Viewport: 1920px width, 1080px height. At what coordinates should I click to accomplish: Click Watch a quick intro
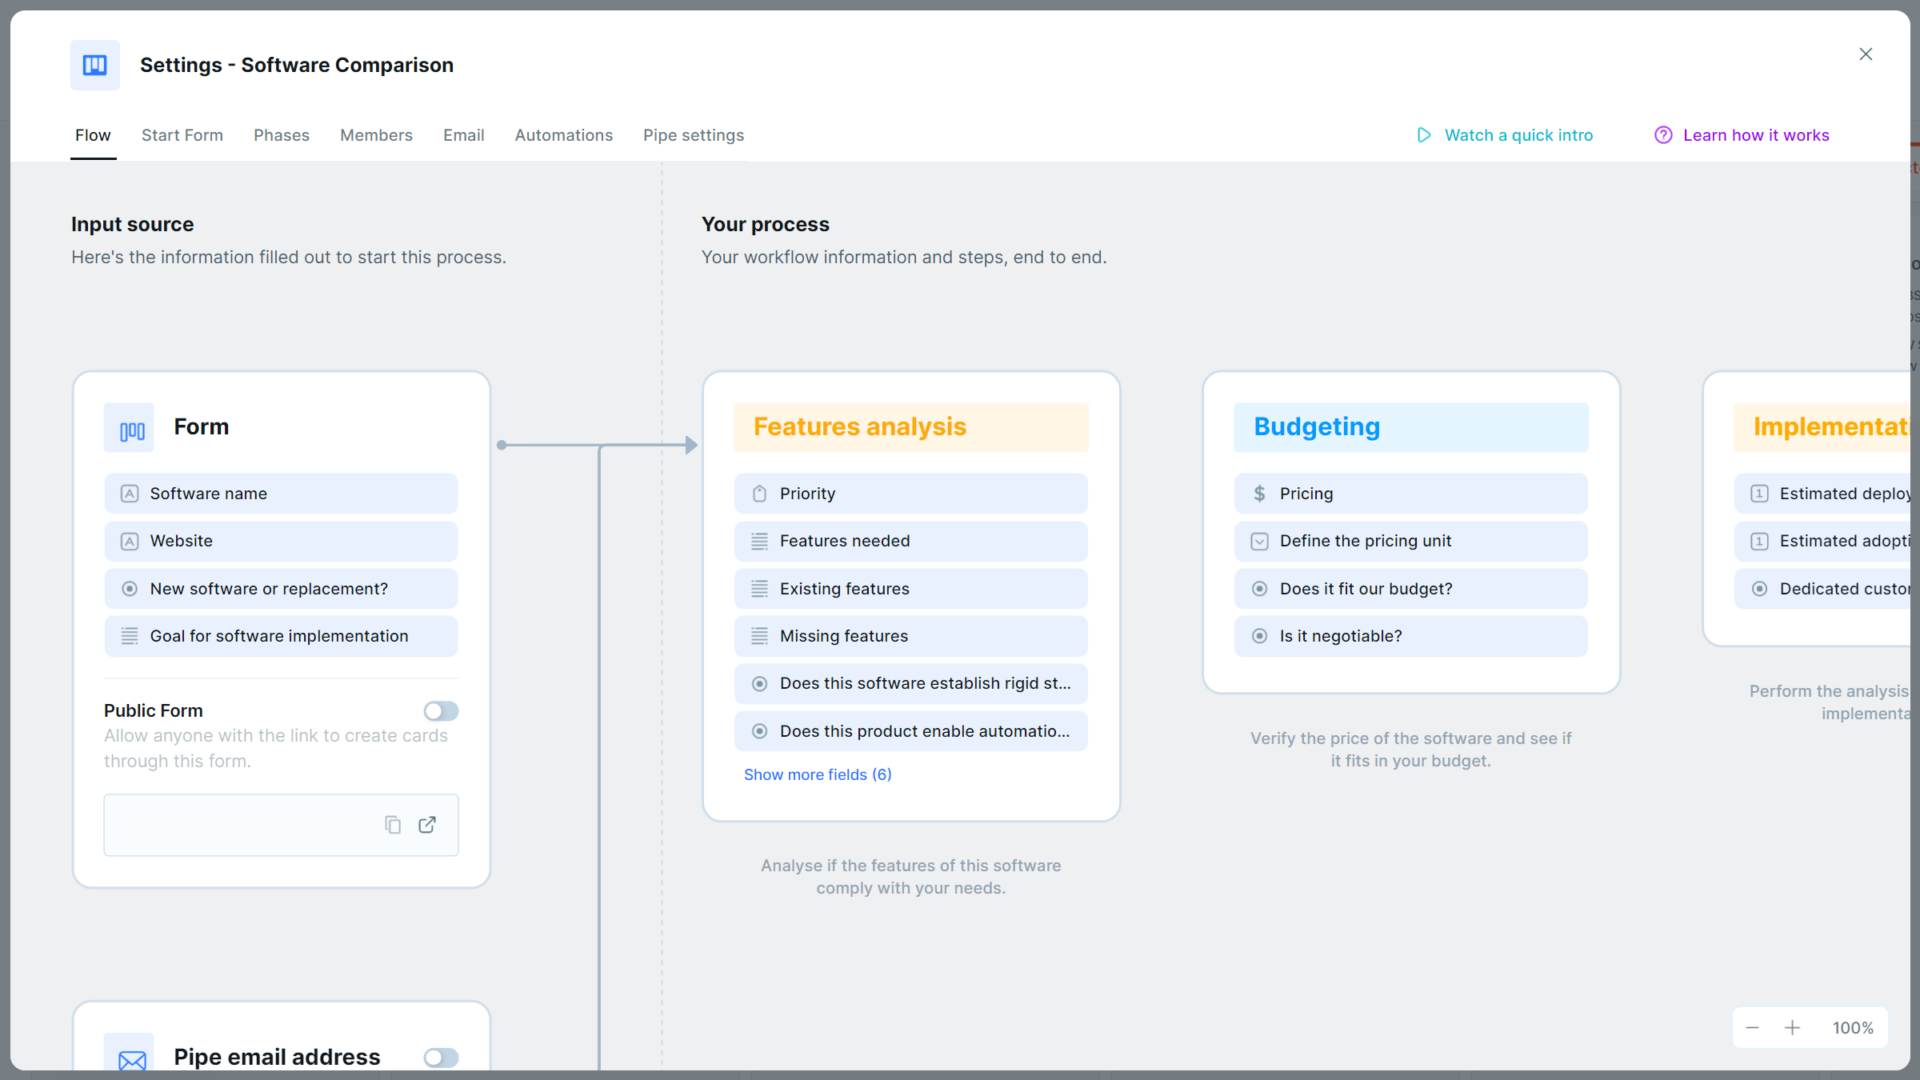tap(1518, 135)
